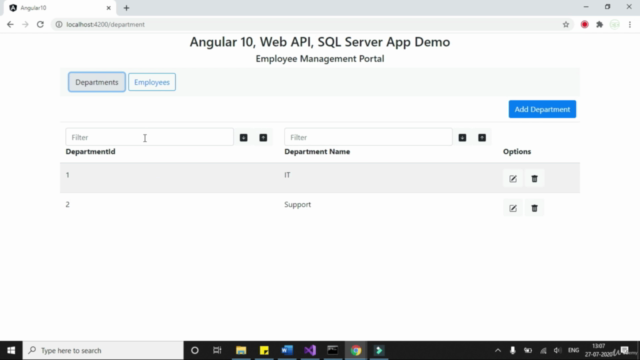Open Task View on taskbar
Screen dimensions: 640x360
(x=217, y=350)
